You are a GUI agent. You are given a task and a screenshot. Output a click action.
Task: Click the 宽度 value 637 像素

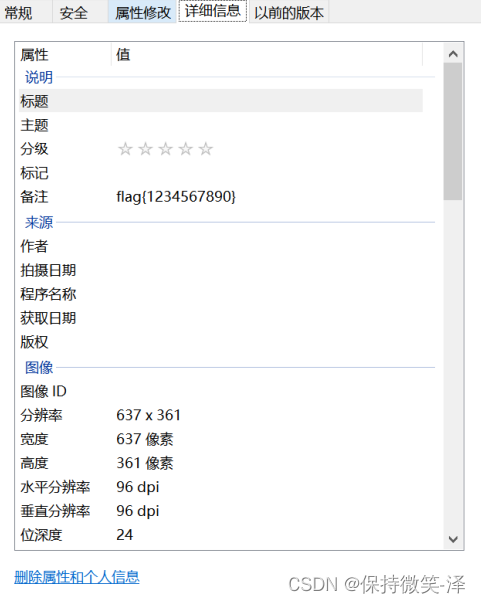[x=145, y=439]
